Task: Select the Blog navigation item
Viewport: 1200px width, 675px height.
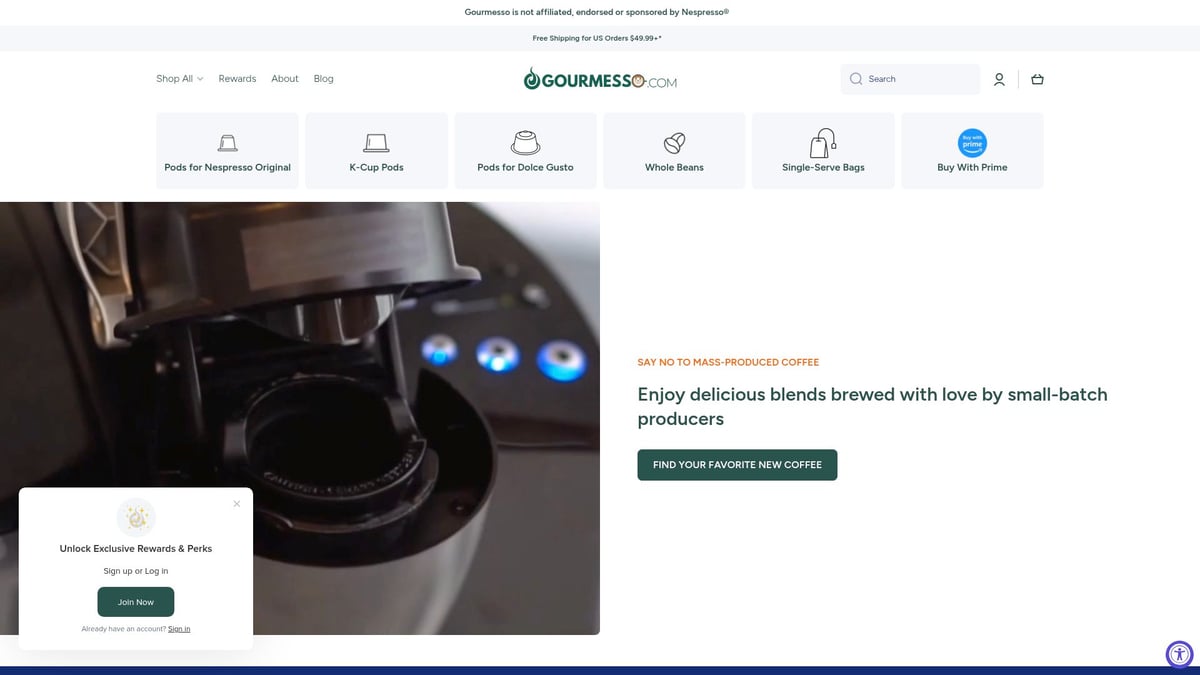Action: (x=323, y=78)
